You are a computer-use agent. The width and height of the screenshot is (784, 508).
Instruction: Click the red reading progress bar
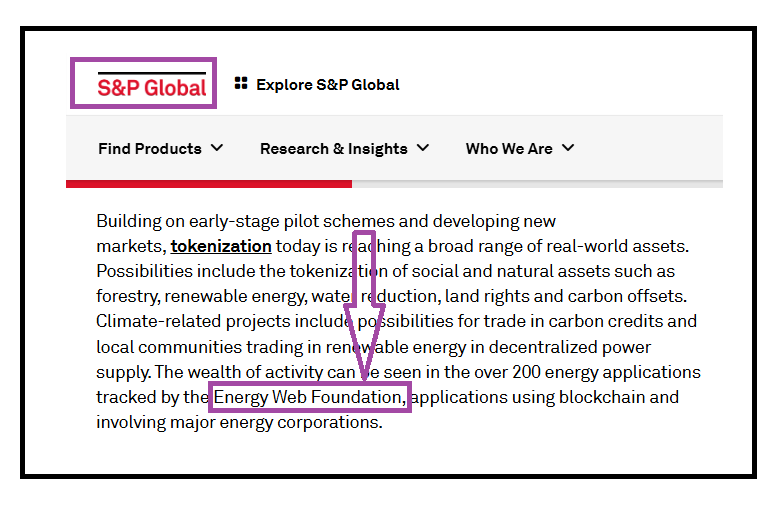pyautogui.click(x=209, y=184)
